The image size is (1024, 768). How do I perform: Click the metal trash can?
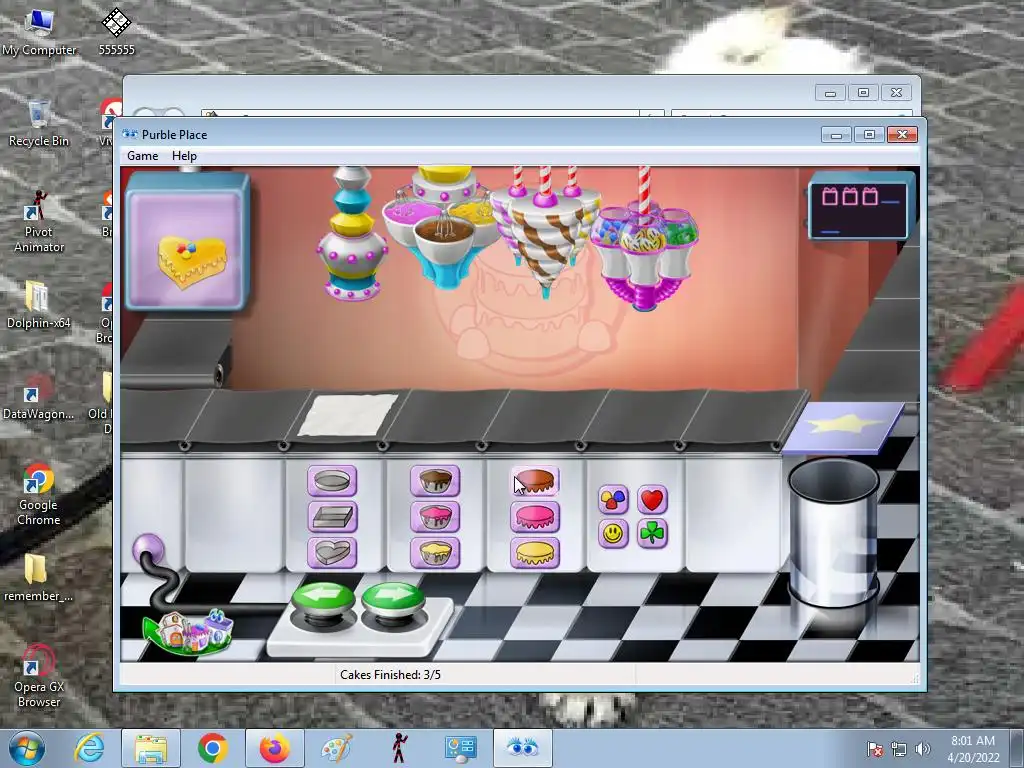coord(833,532)
